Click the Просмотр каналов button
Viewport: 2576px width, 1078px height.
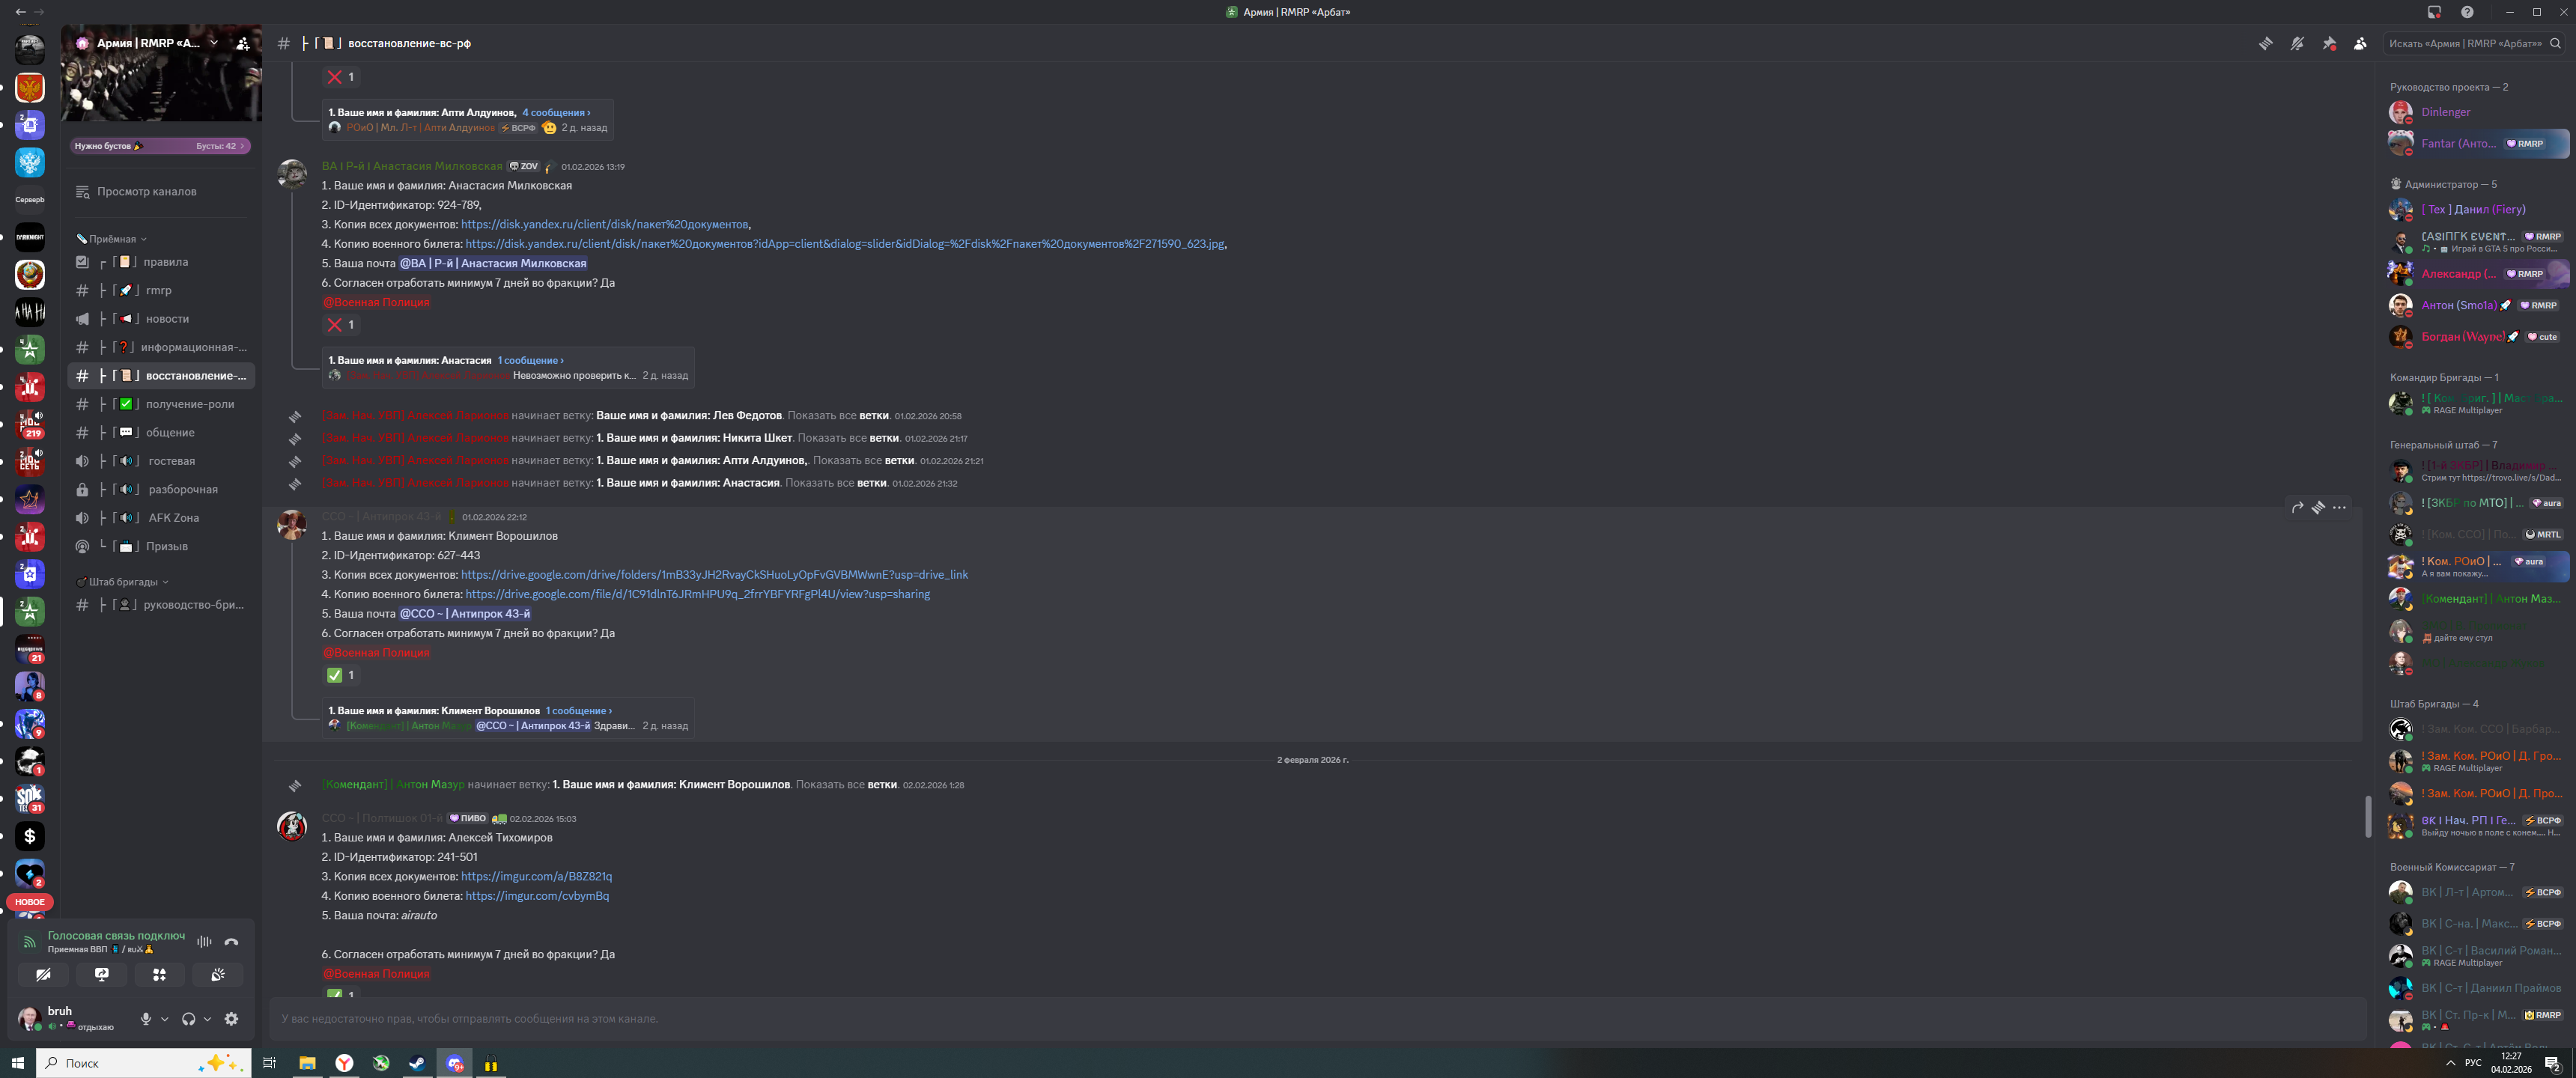tap(146, 192)
